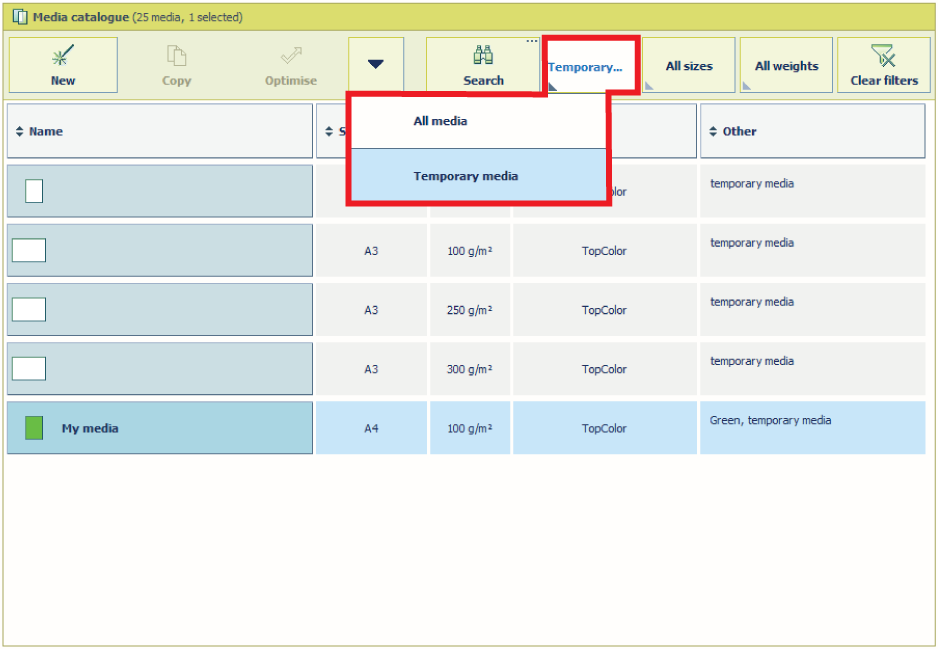The image size is (938, 649).
Task: Click the Media catalogue title icon
Action: (x=20, y=17)
